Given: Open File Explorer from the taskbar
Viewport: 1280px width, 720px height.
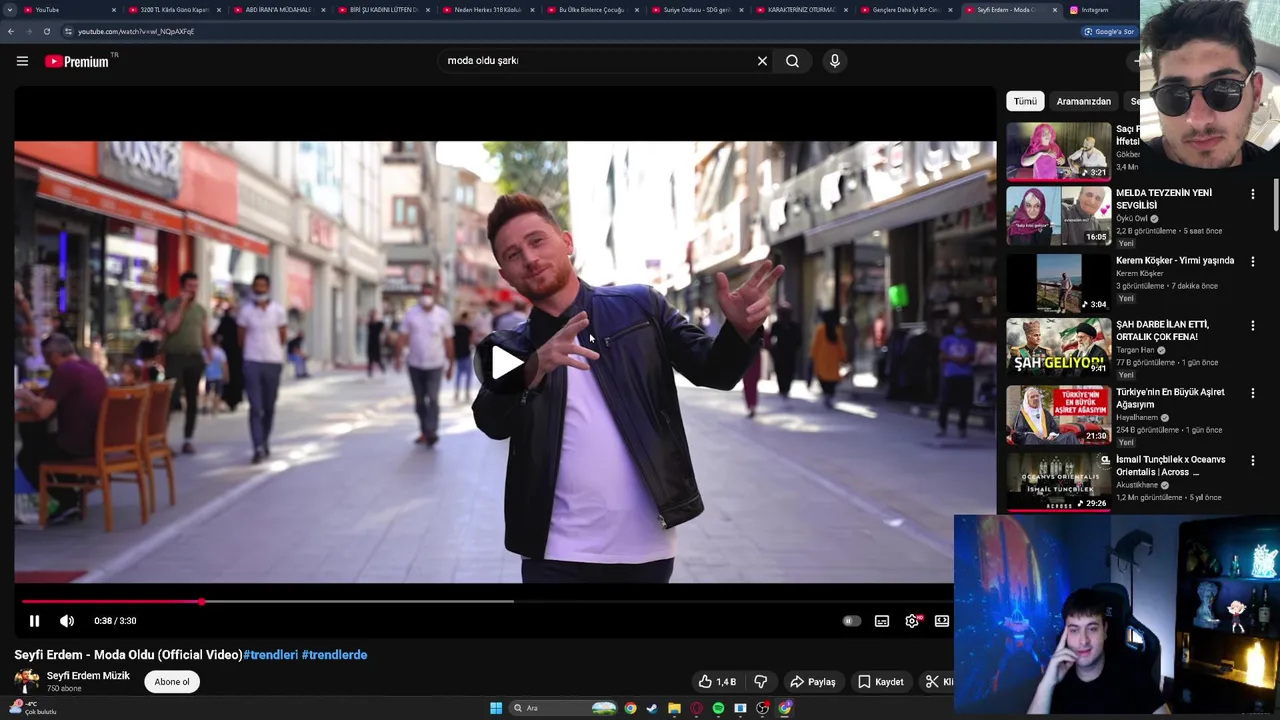Looking at the screenshot, I should point(674,708).
